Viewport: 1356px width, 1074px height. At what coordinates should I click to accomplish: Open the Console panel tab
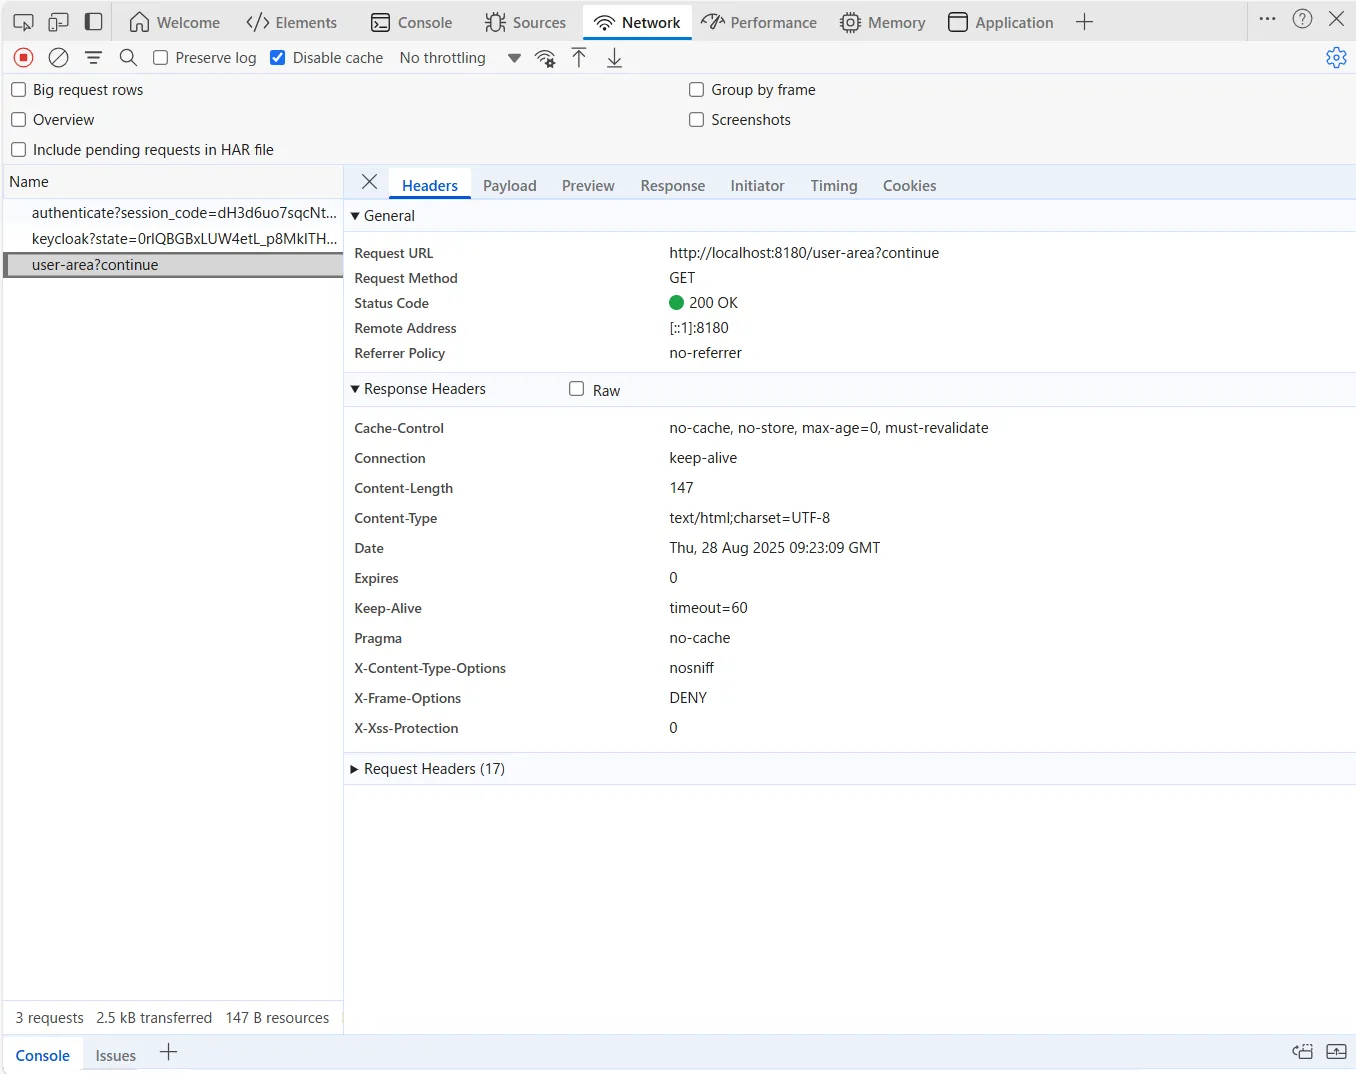[x=411, y=22]
